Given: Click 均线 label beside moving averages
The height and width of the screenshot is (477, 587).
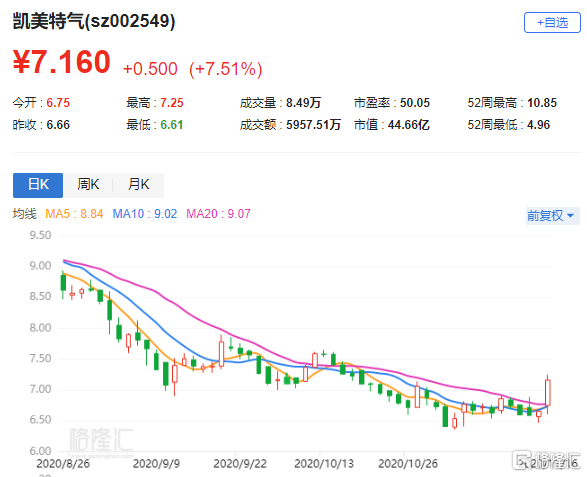Looking at the screenshot, I should (25, 214).
